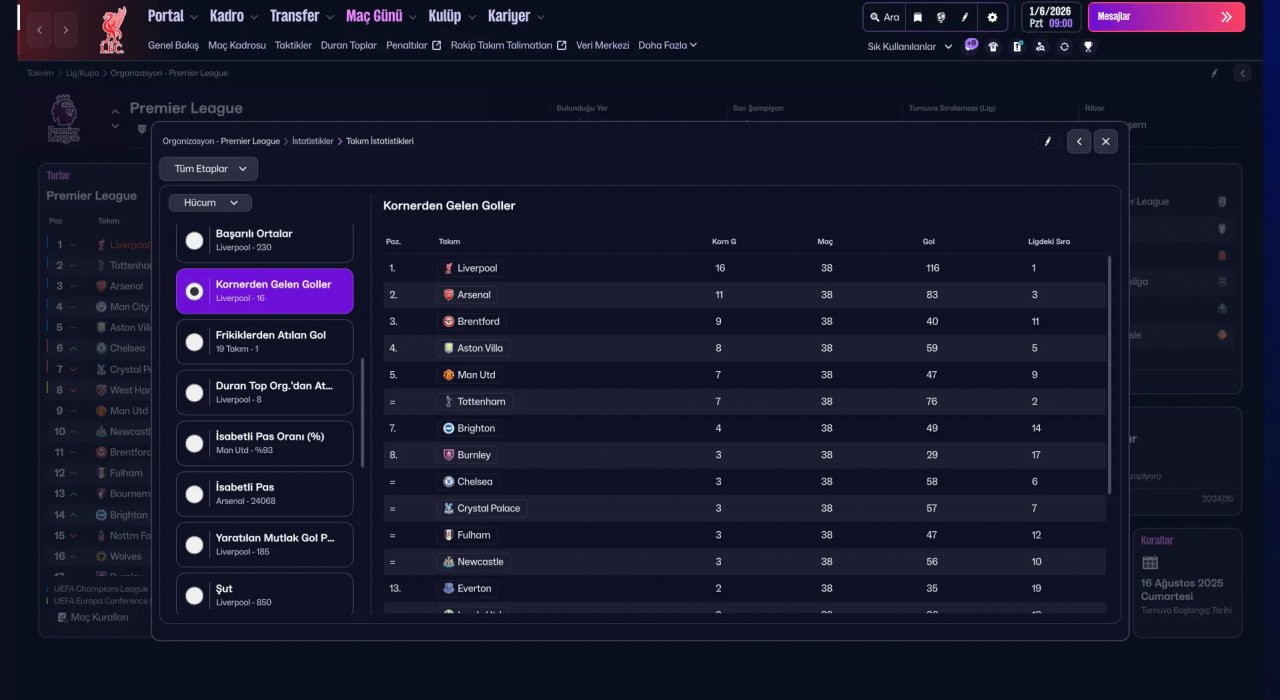Open the Veri Merkezi tab
The height and width of the screenshot is (700, 1280).
pos(603,45)
